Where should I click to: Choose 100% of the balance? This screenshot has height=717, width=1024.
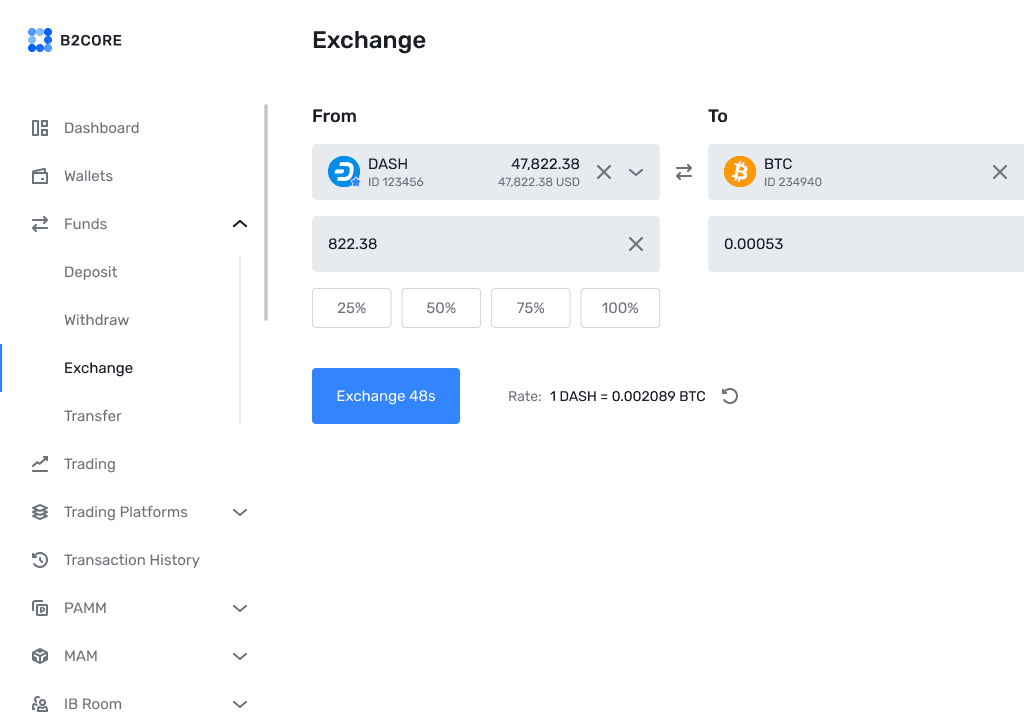tap(620, 308)
